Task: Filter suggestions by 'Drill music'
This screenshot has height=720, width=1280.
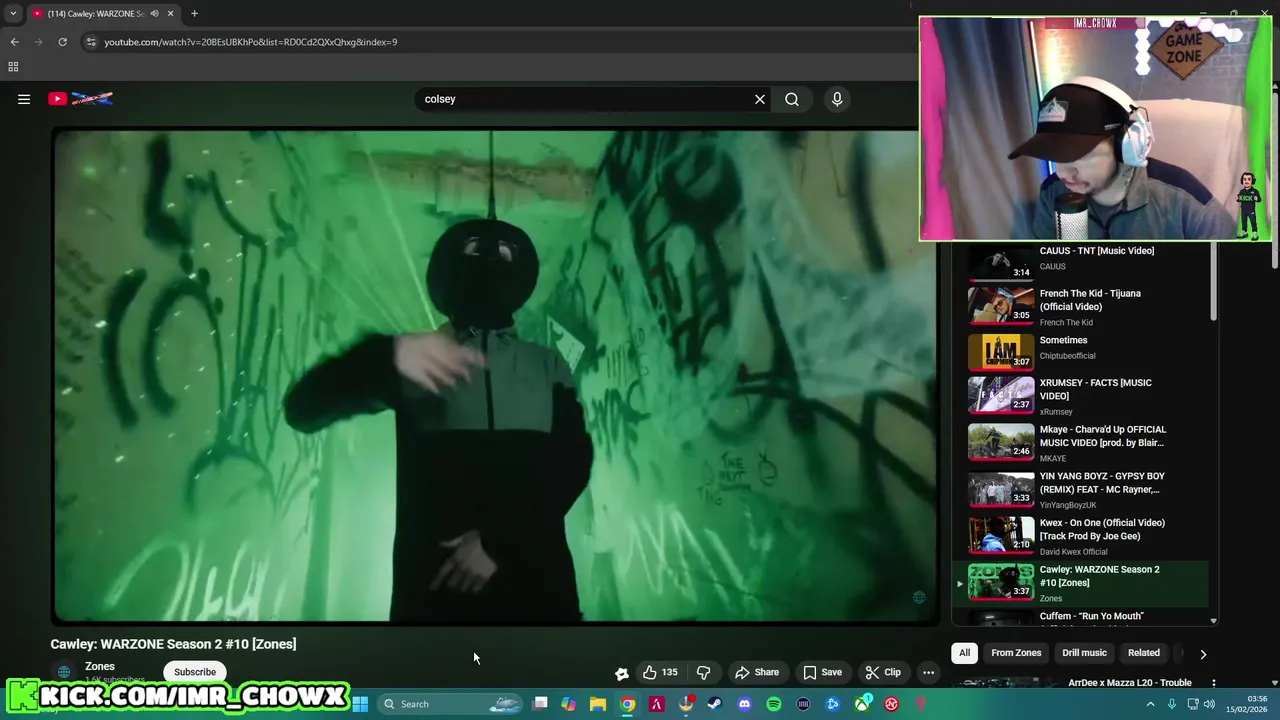Action: pos(1084,653)
